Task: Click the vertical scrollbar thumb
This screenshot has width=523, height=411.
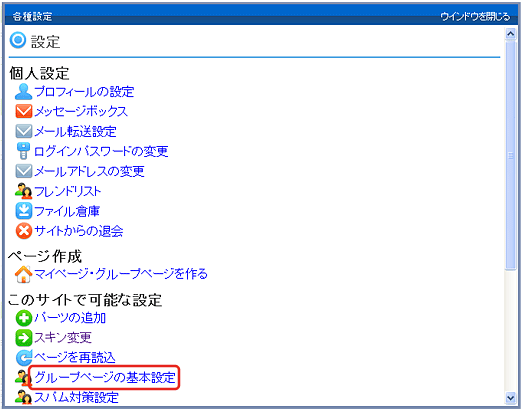Action: (x=511, y=155)
